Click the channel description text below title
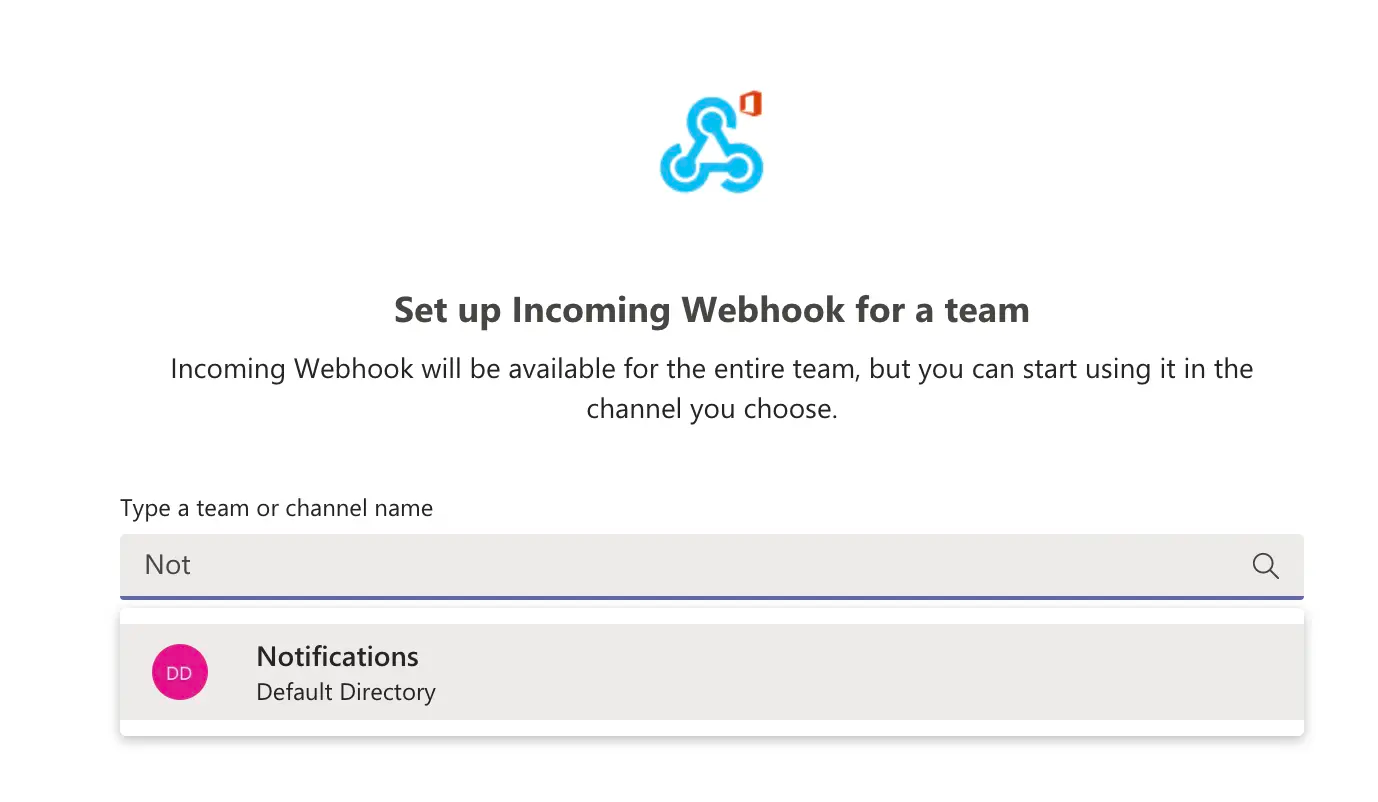Screen dimensions: 1378x802 pos(712,388)
